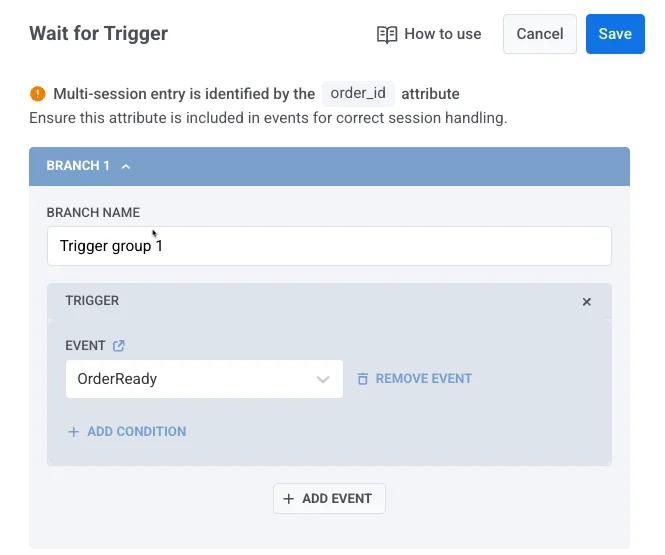
Task: Click the trash icon for Remove Event
Action: coord(363,379)
